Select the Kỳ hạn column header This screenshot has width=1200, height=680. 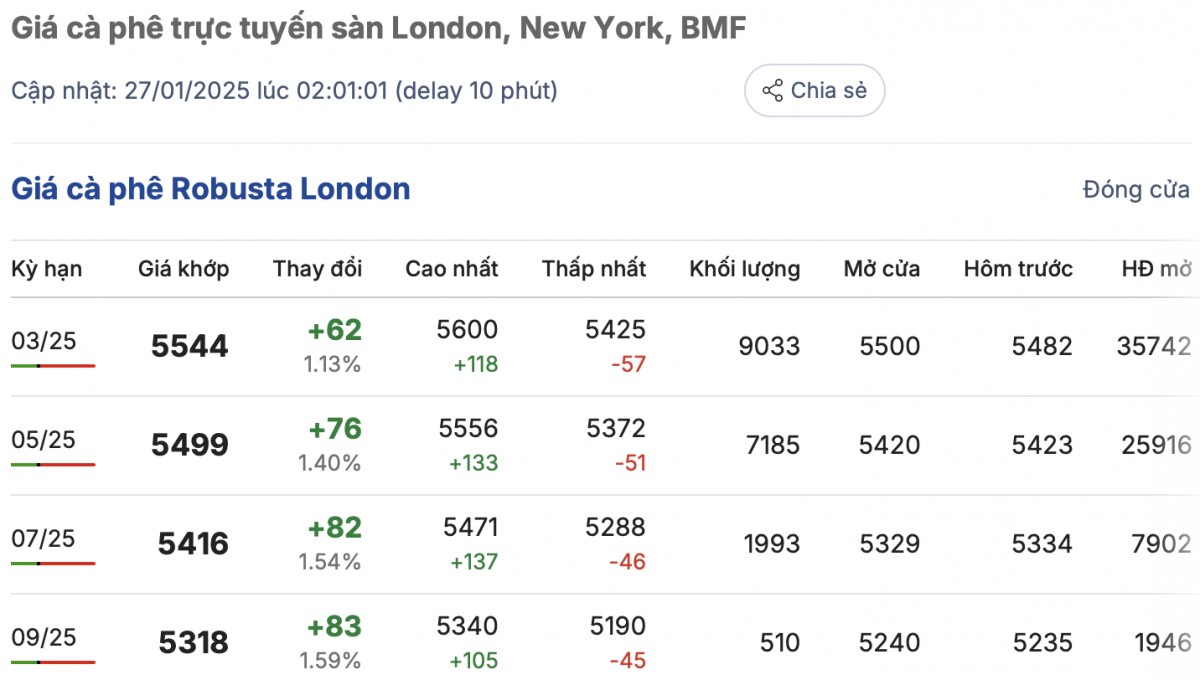pos(47,269)
